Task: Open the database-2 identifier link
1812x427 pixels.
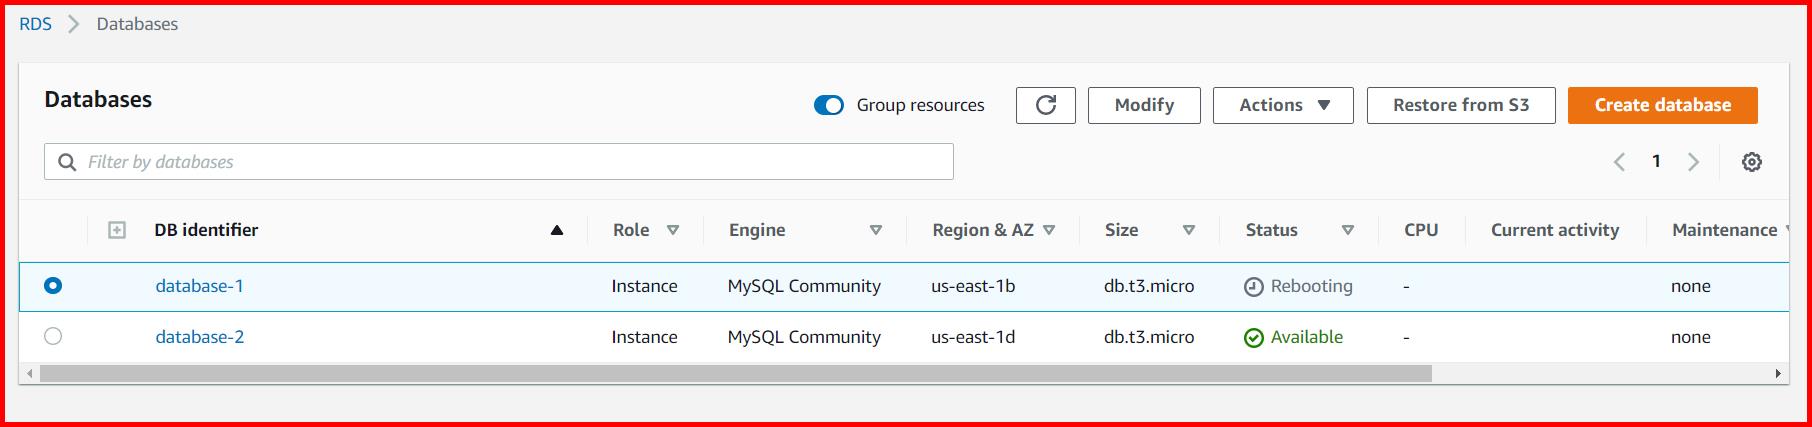Action: pos(200,337)
